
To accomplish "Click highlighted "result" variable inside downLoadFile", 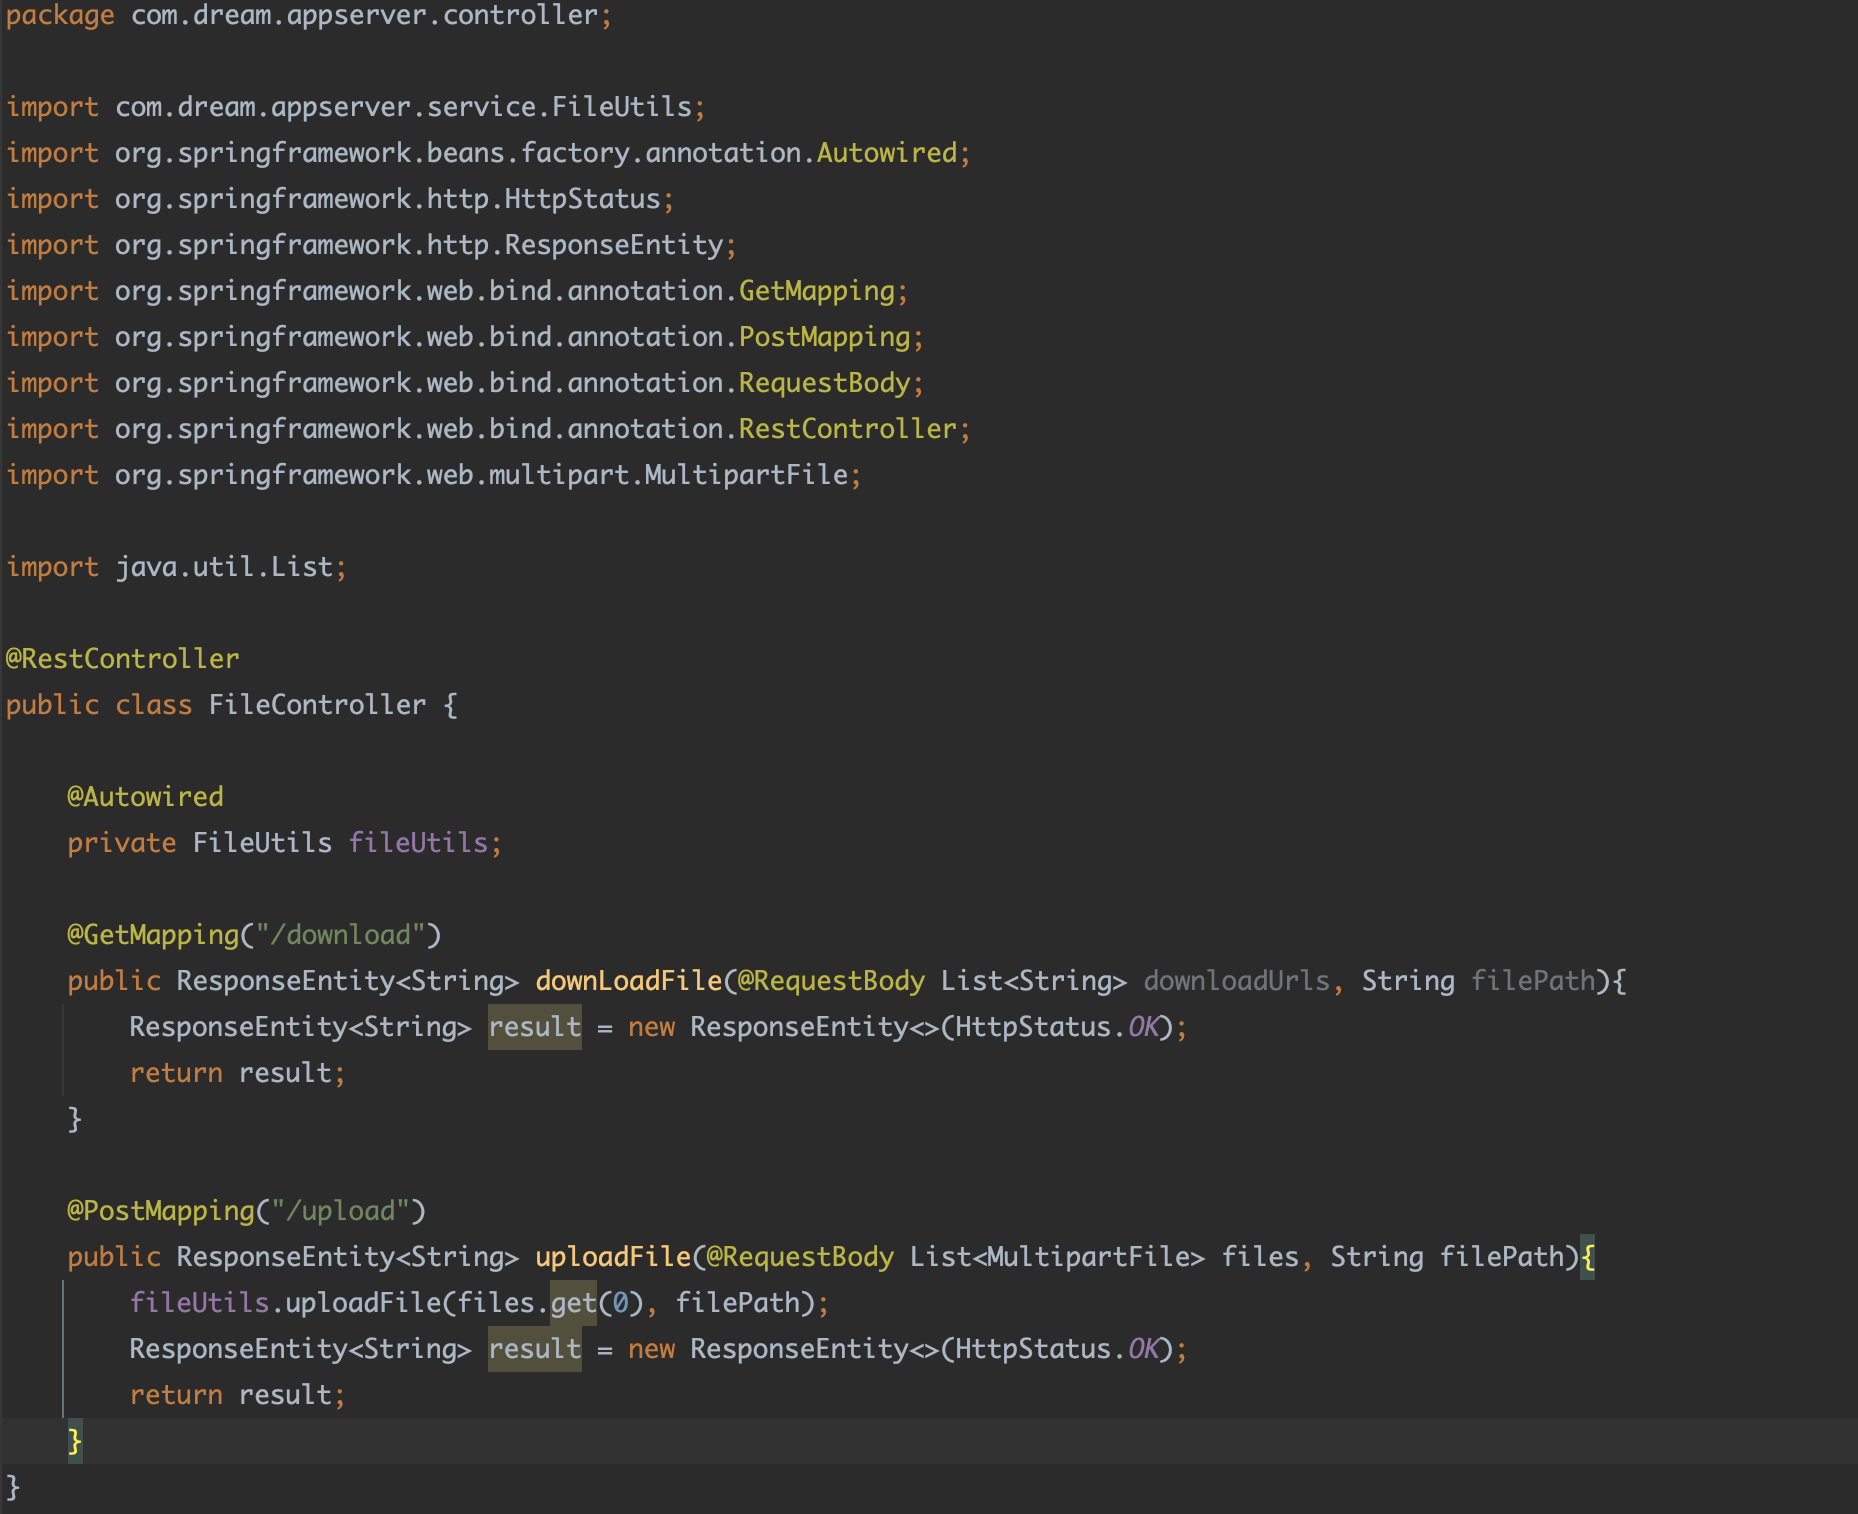I will tap(535, 1027).
